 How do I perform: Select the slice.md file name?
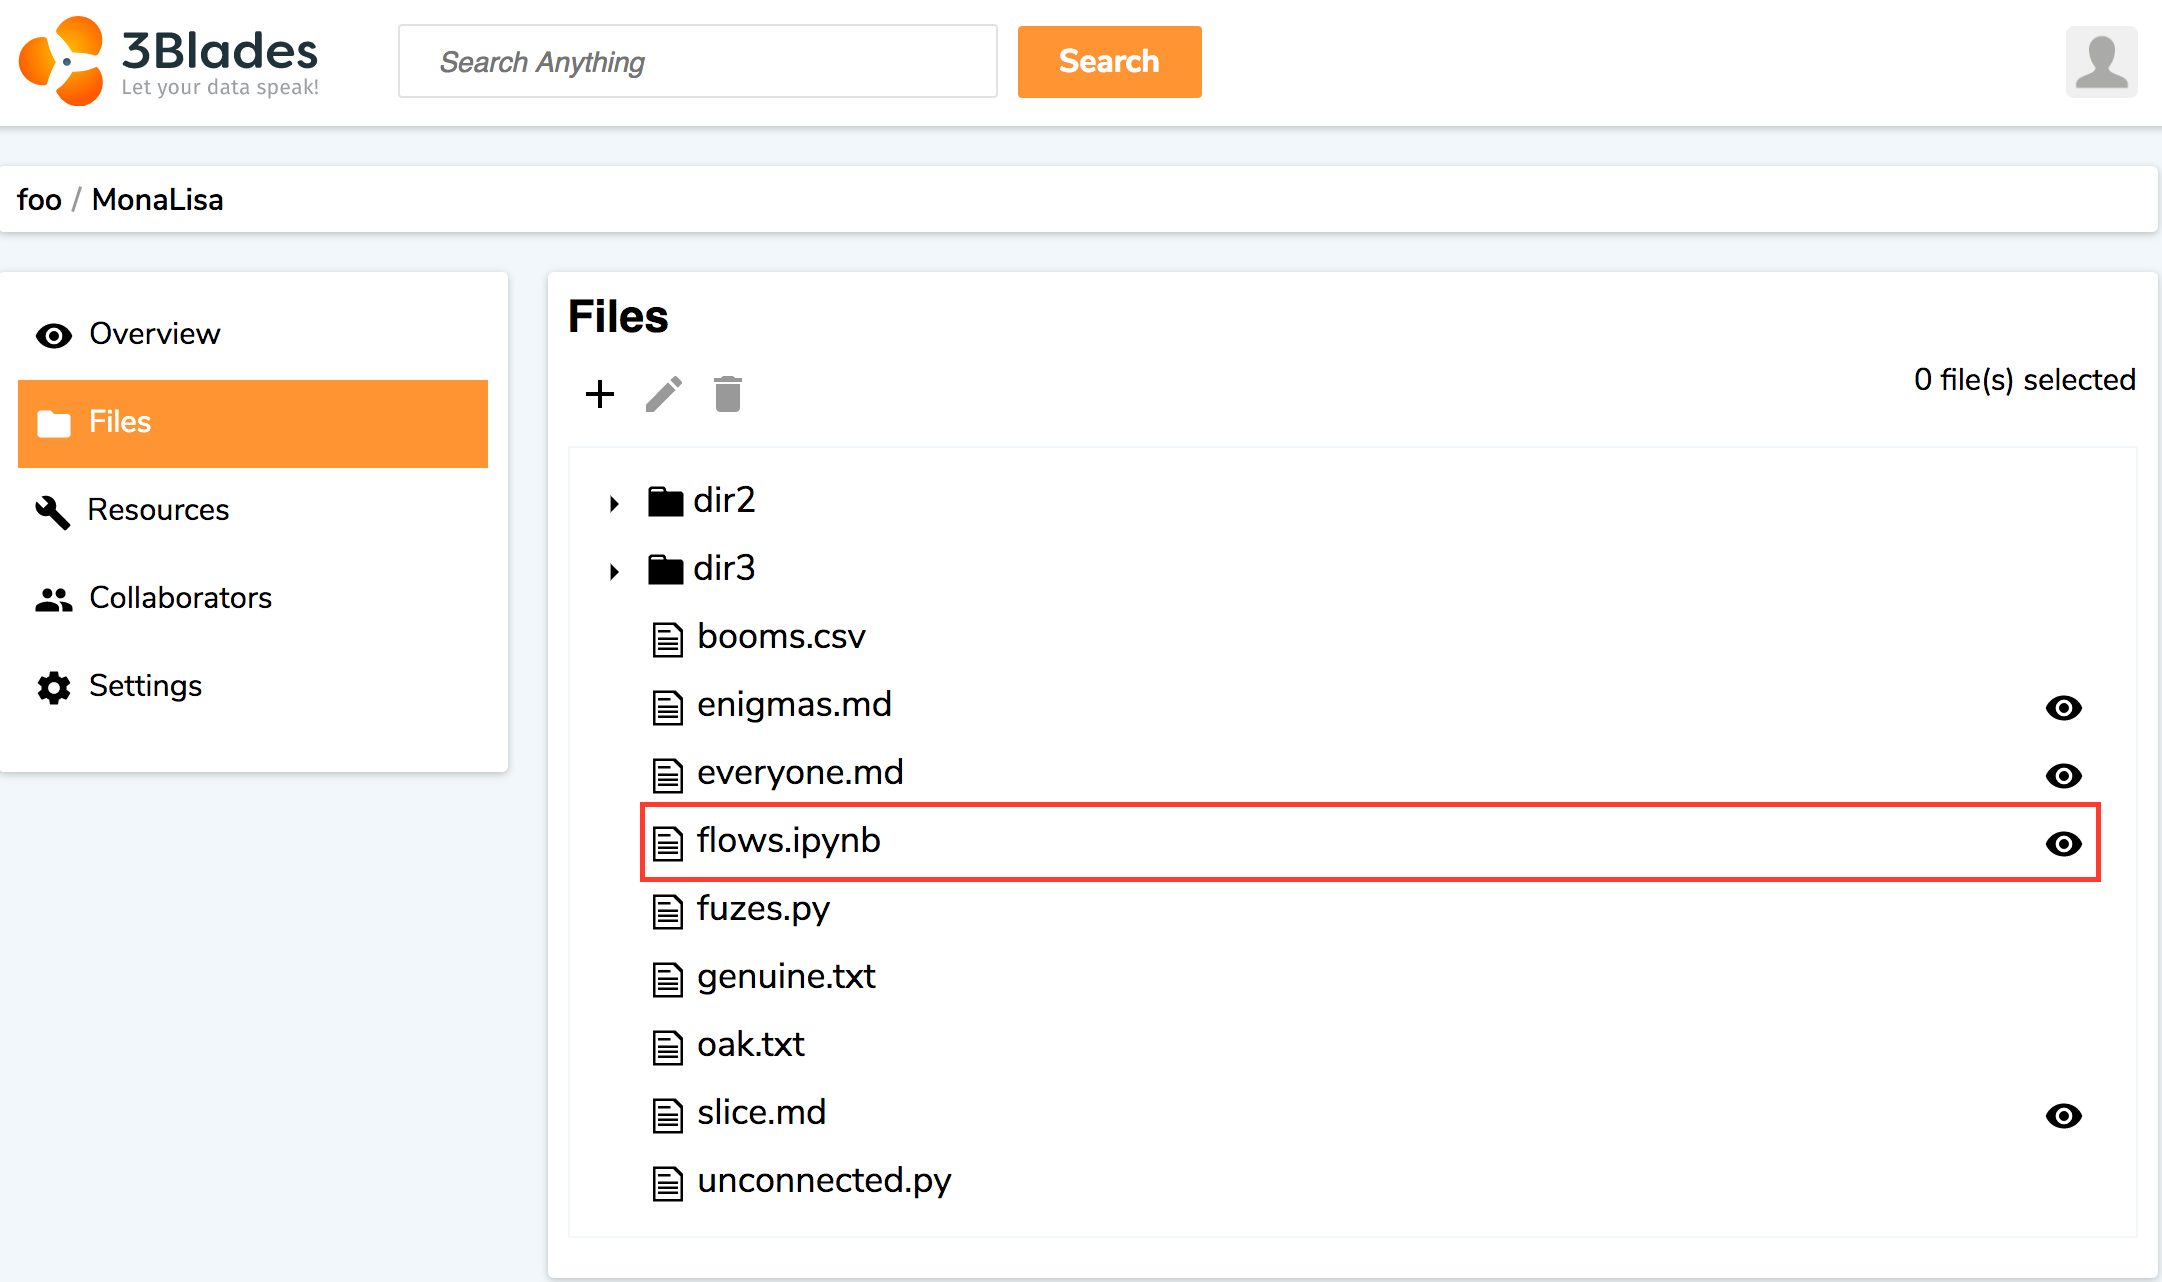[761, 1113]
